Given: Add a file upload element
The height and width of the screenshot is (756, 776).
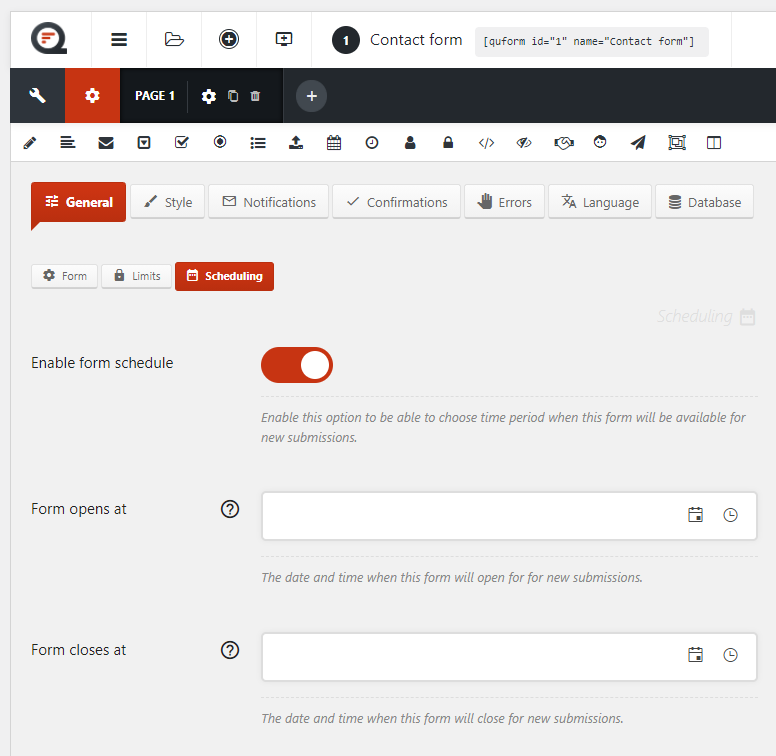Looking at the screenshot, I should (296, 143).
